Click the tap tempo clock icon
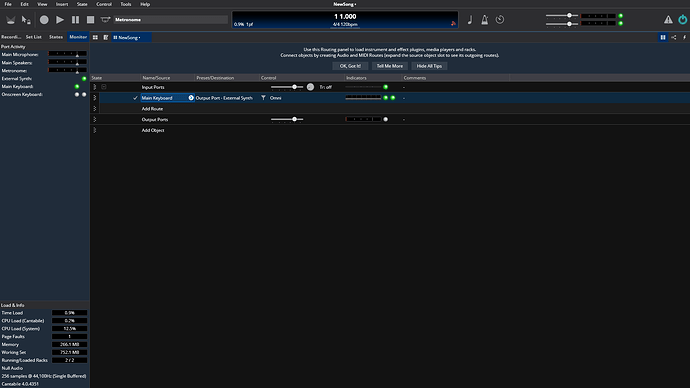This screenshot has width=690, height=388. click(x=500, y=20)
